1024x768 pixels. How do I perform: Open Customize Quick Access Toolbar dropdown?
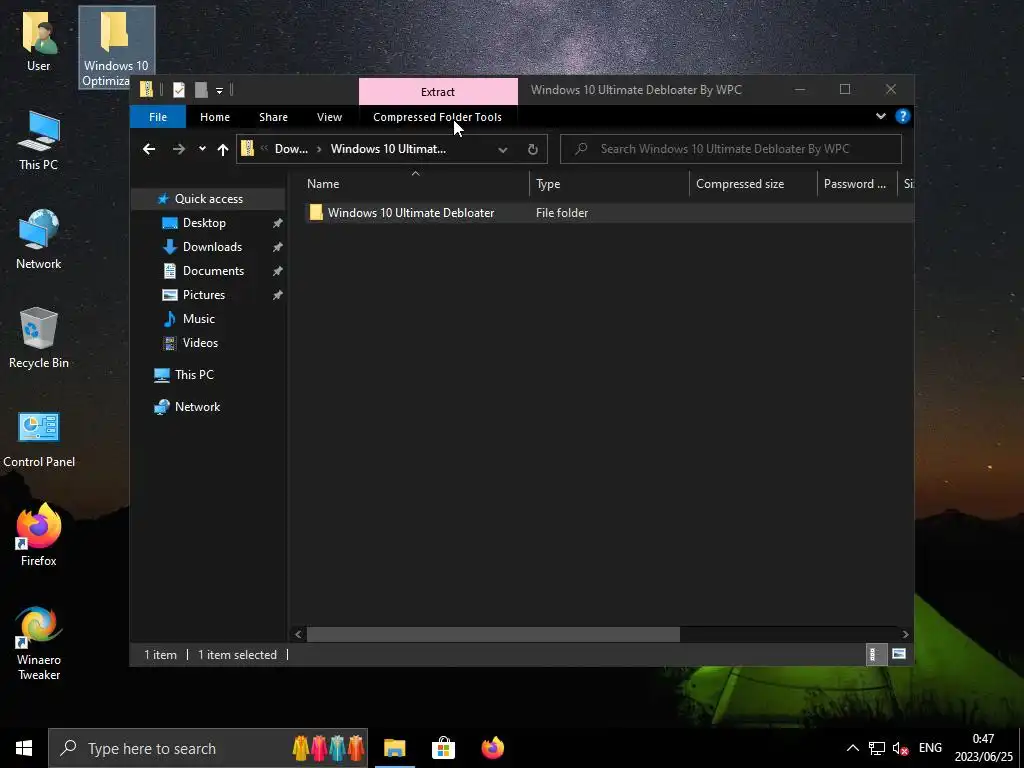coord(219,90)
